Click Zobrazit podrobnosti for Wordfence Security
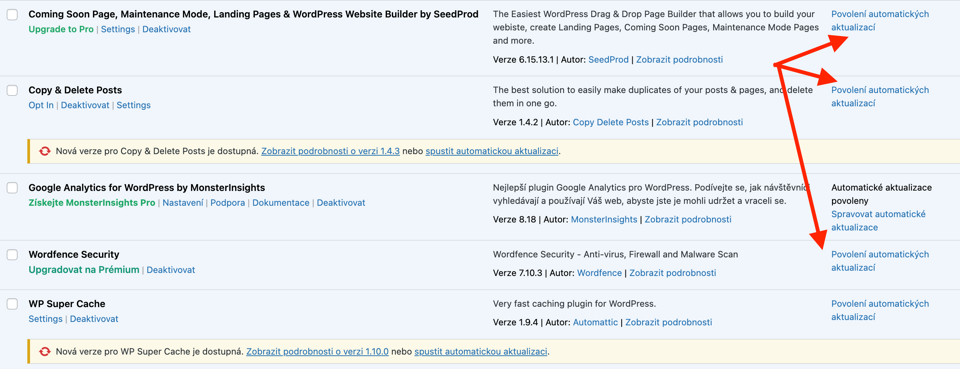 [x=673, y=273]
